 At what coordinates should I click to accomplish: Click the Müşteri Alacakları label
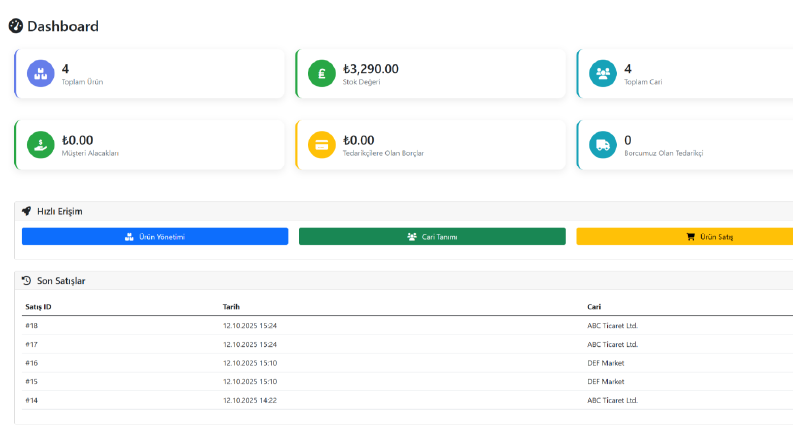90,153
